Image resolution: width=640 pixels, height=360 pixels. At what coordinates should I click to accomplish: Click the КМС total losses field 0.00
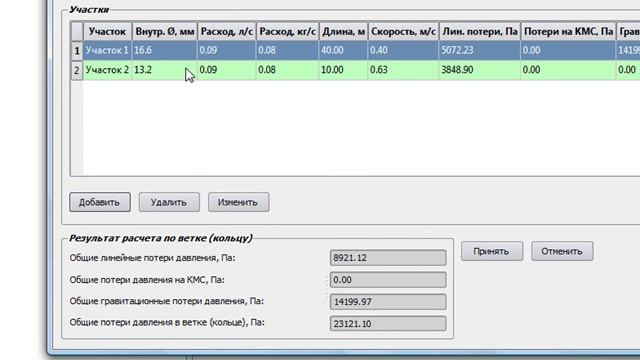click(388, 280)
